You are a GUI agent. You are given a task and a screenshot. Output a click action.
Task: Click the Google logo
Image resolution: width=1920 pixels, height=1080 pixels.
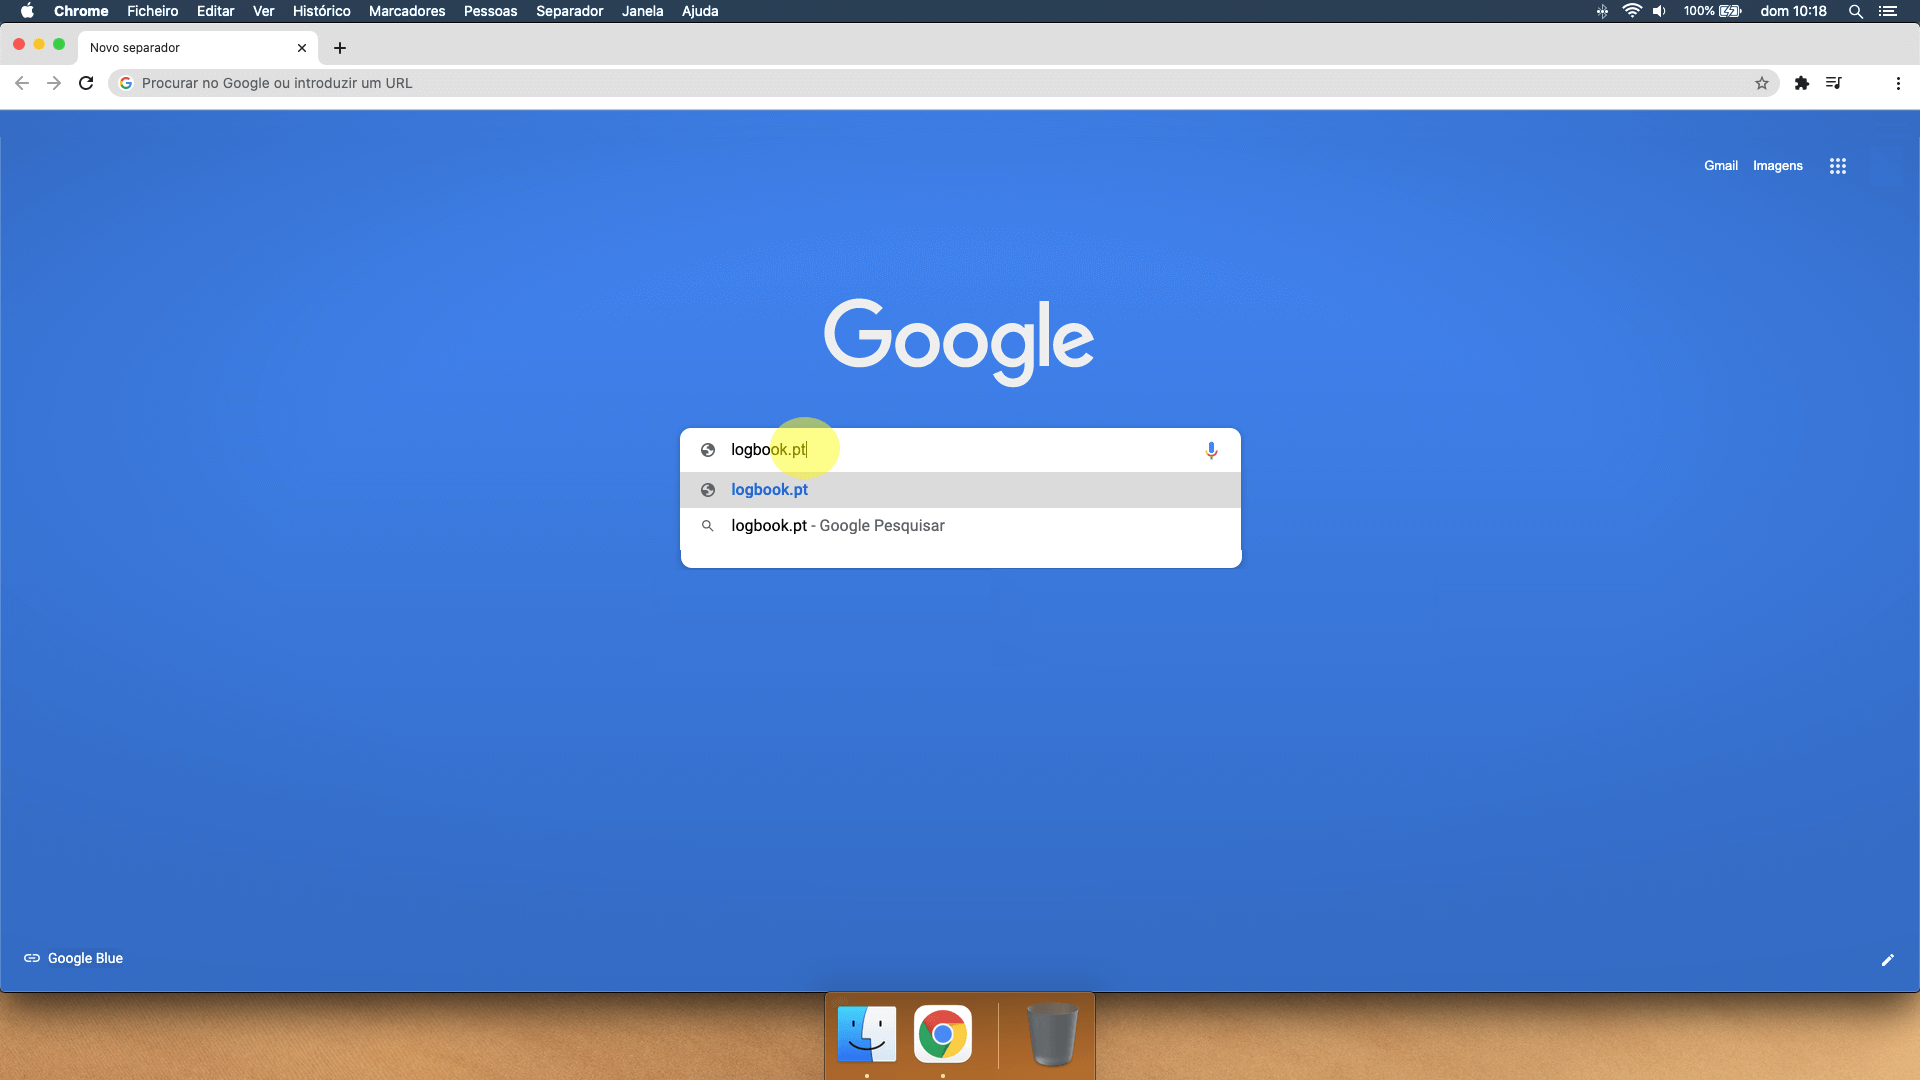(959, 341)
